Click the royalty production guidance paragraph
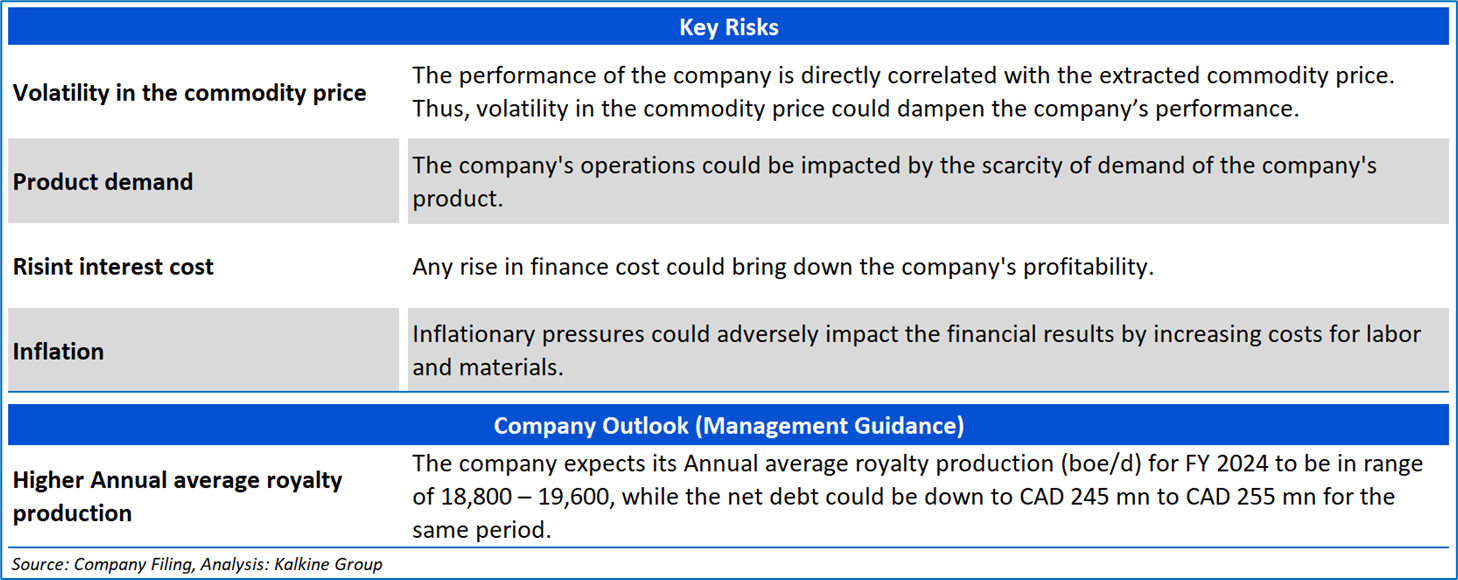Viewport: 1458px width, 580px height. click(917, 497)
